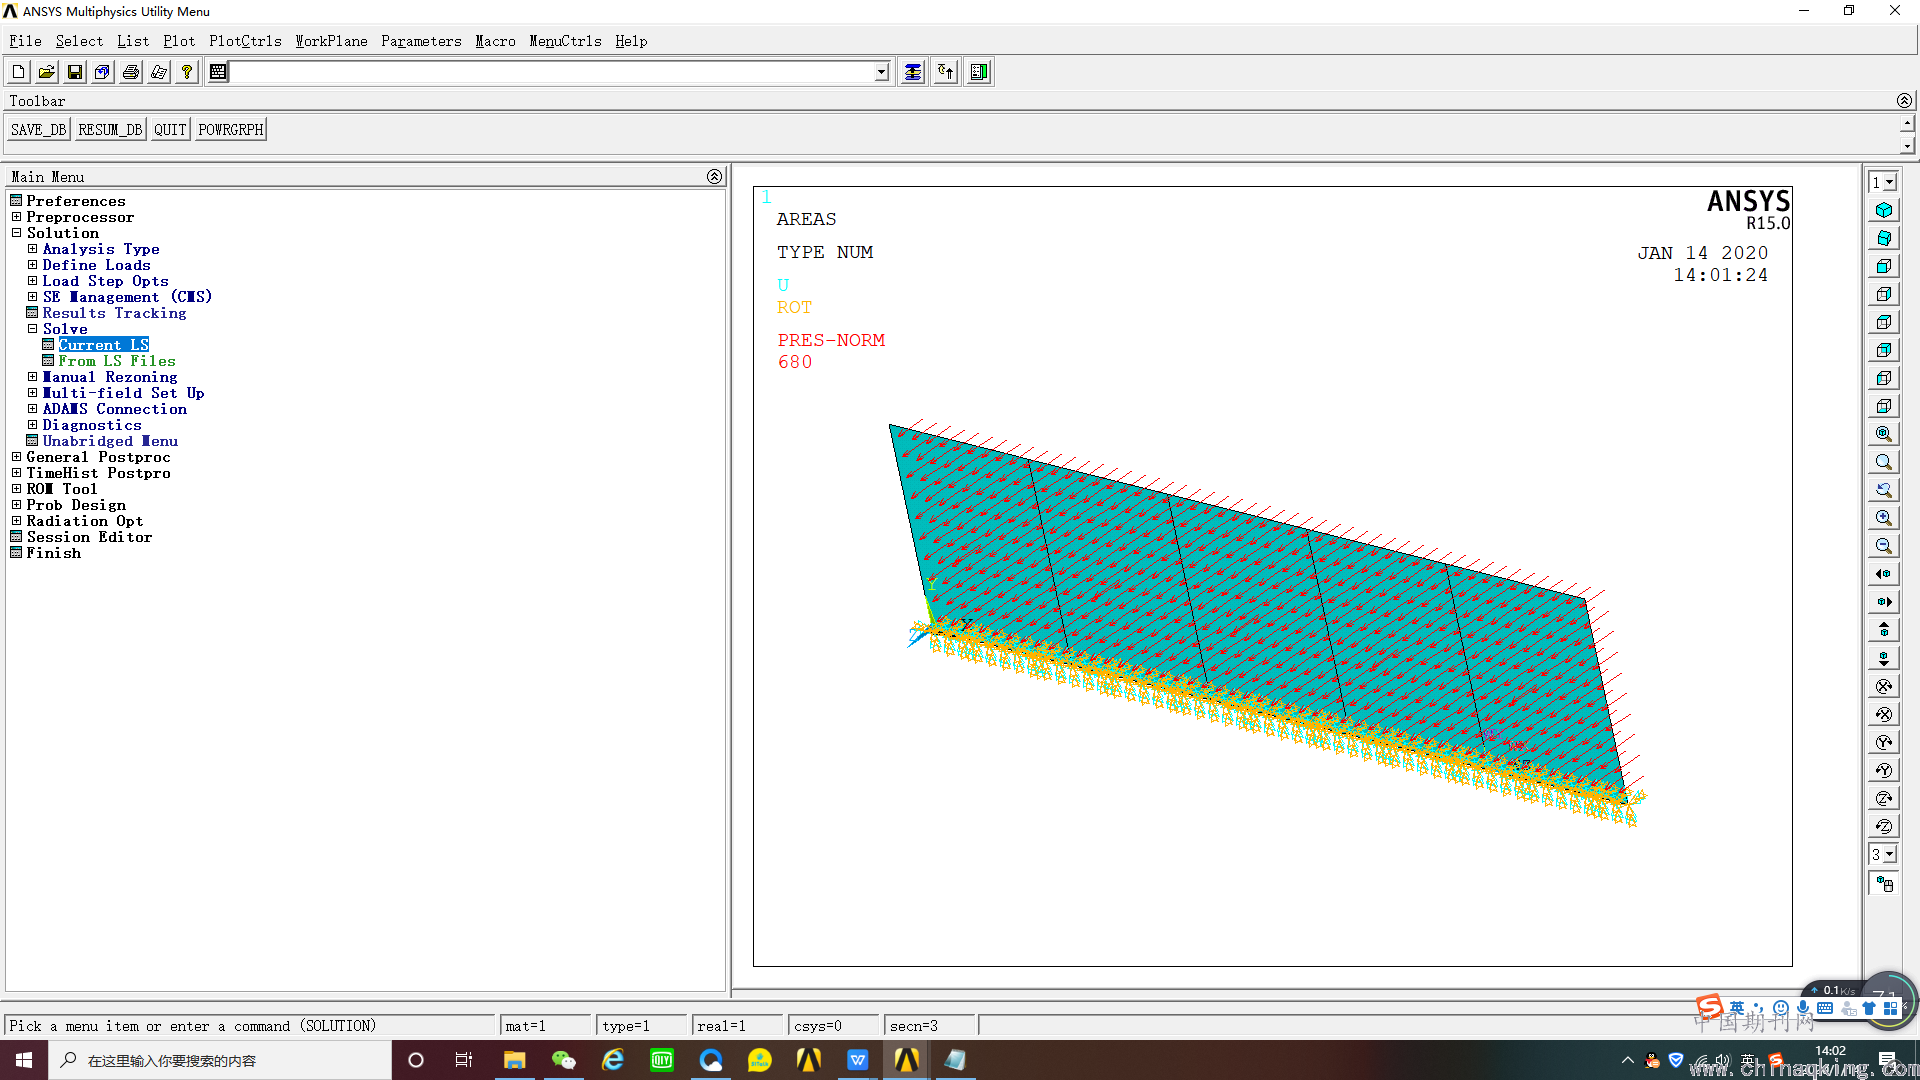Expand the General Postproc node
Screen dimensions: 1920x1080
click(16, 457)
